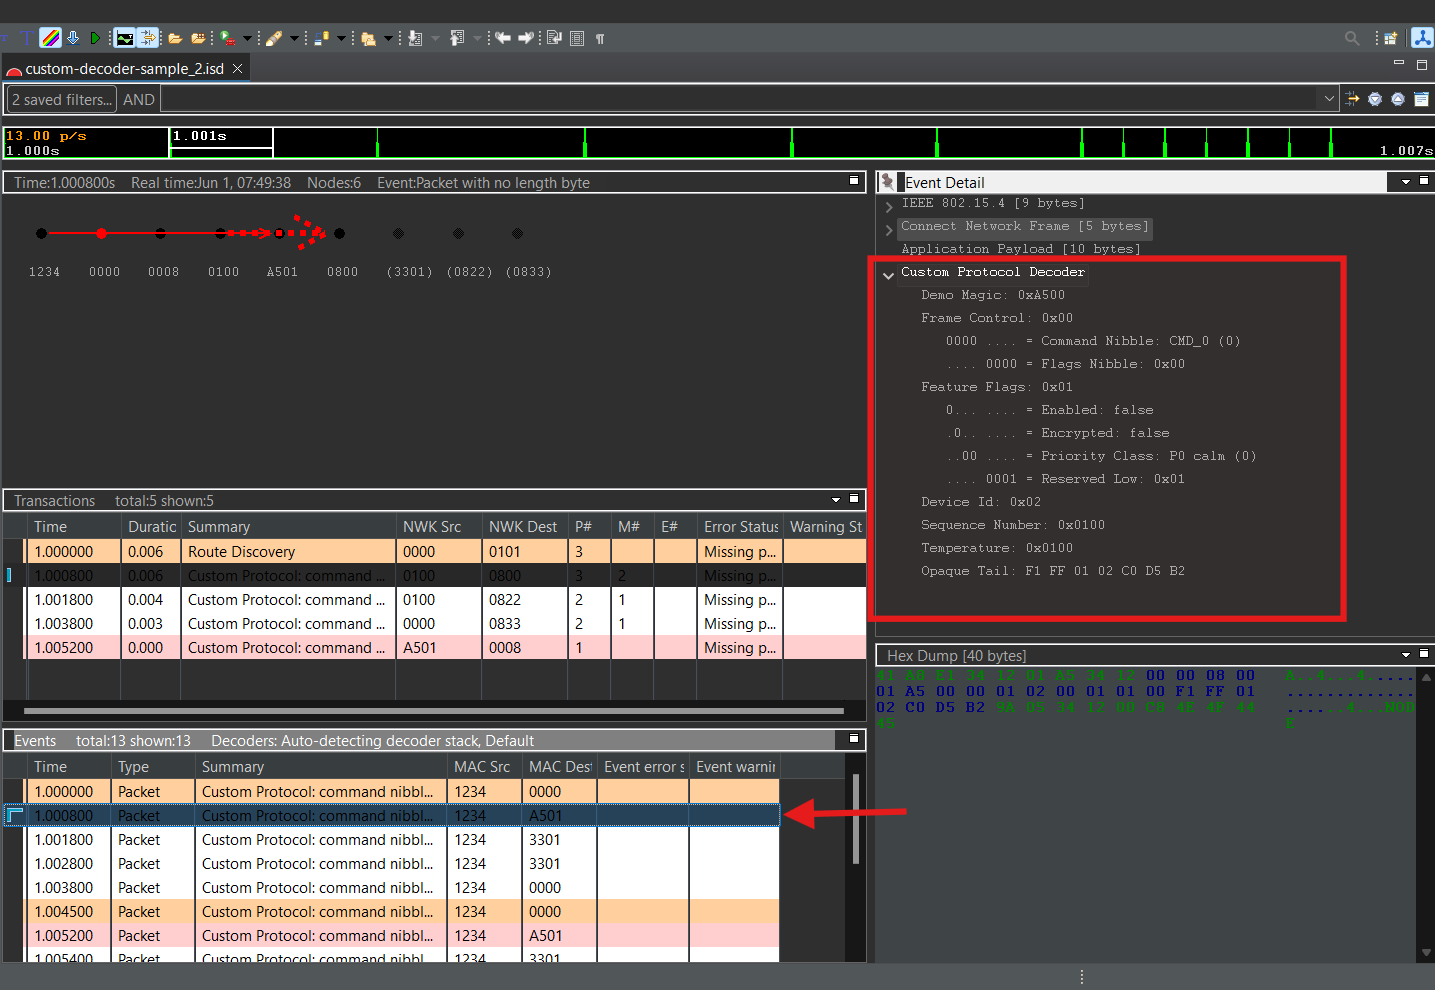Collapse the Custom Protocol Decoder node
Screen dimensions: 1435x990
[x=888, y=275]
